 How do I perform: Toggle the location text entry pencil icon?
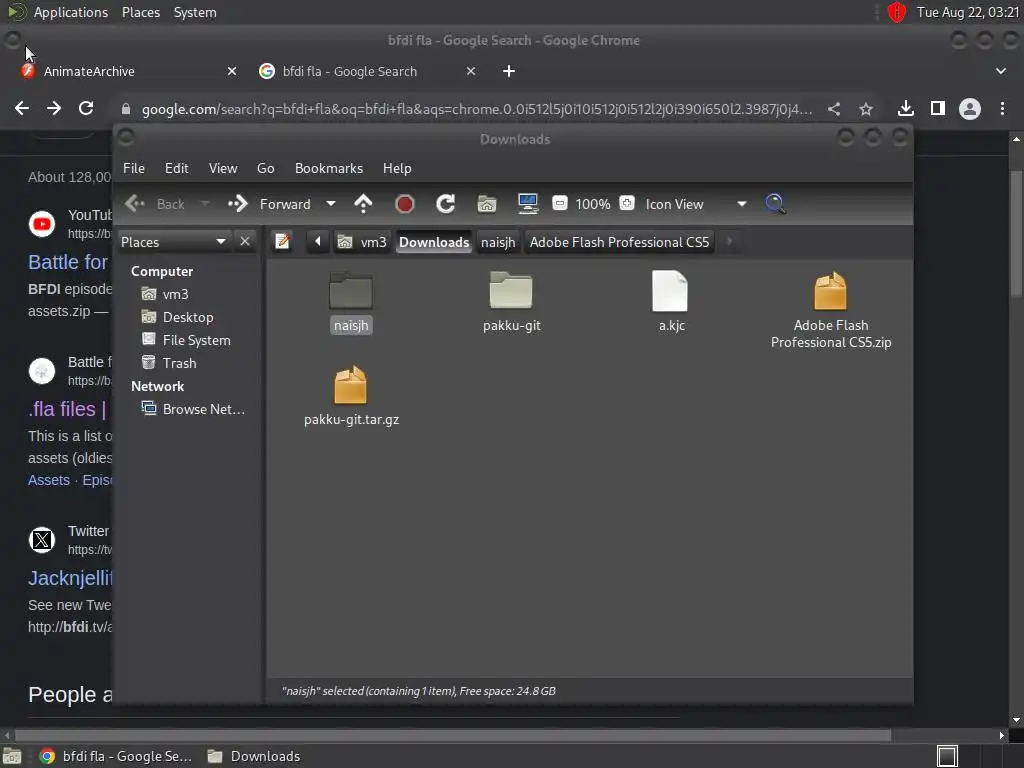click(x=282, y=242)
